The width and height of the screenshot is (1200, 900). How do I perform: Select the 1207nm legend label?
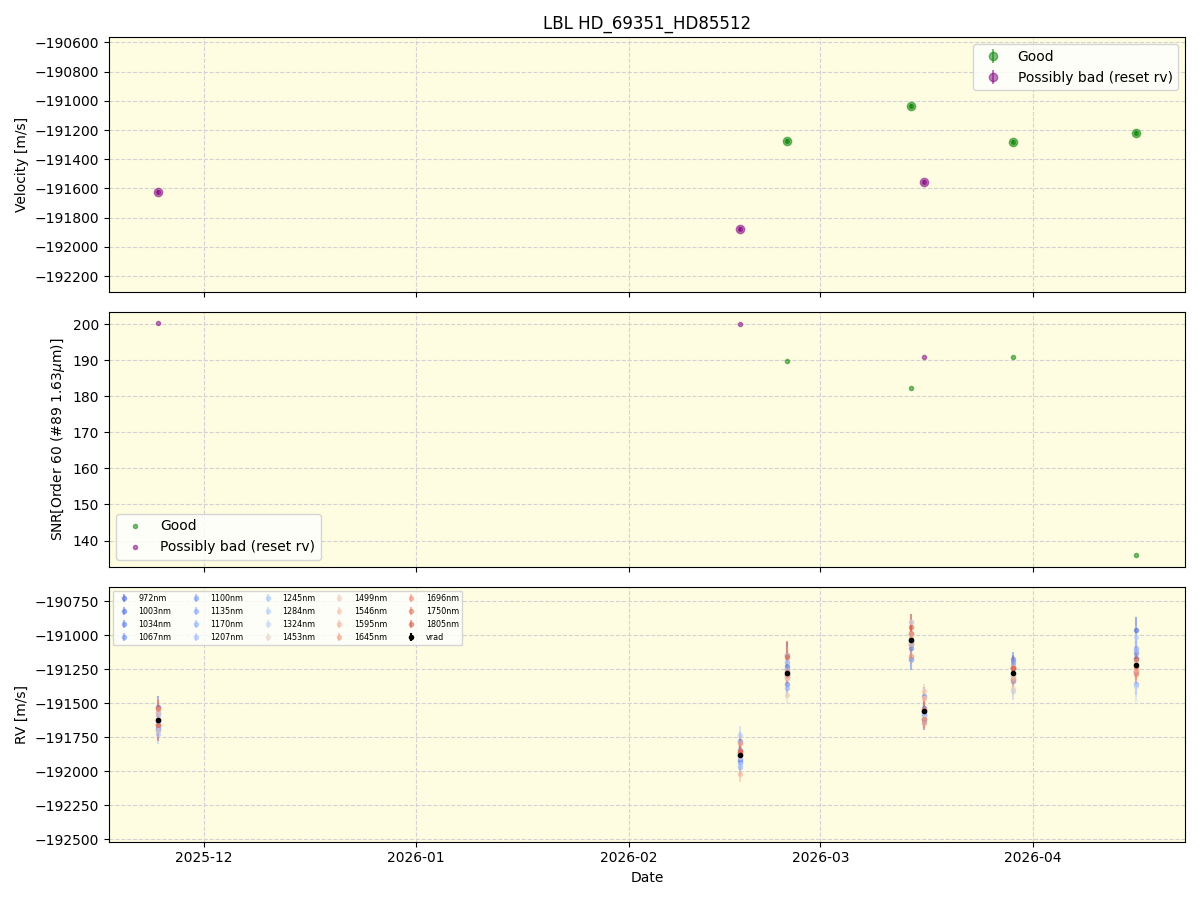226,637
